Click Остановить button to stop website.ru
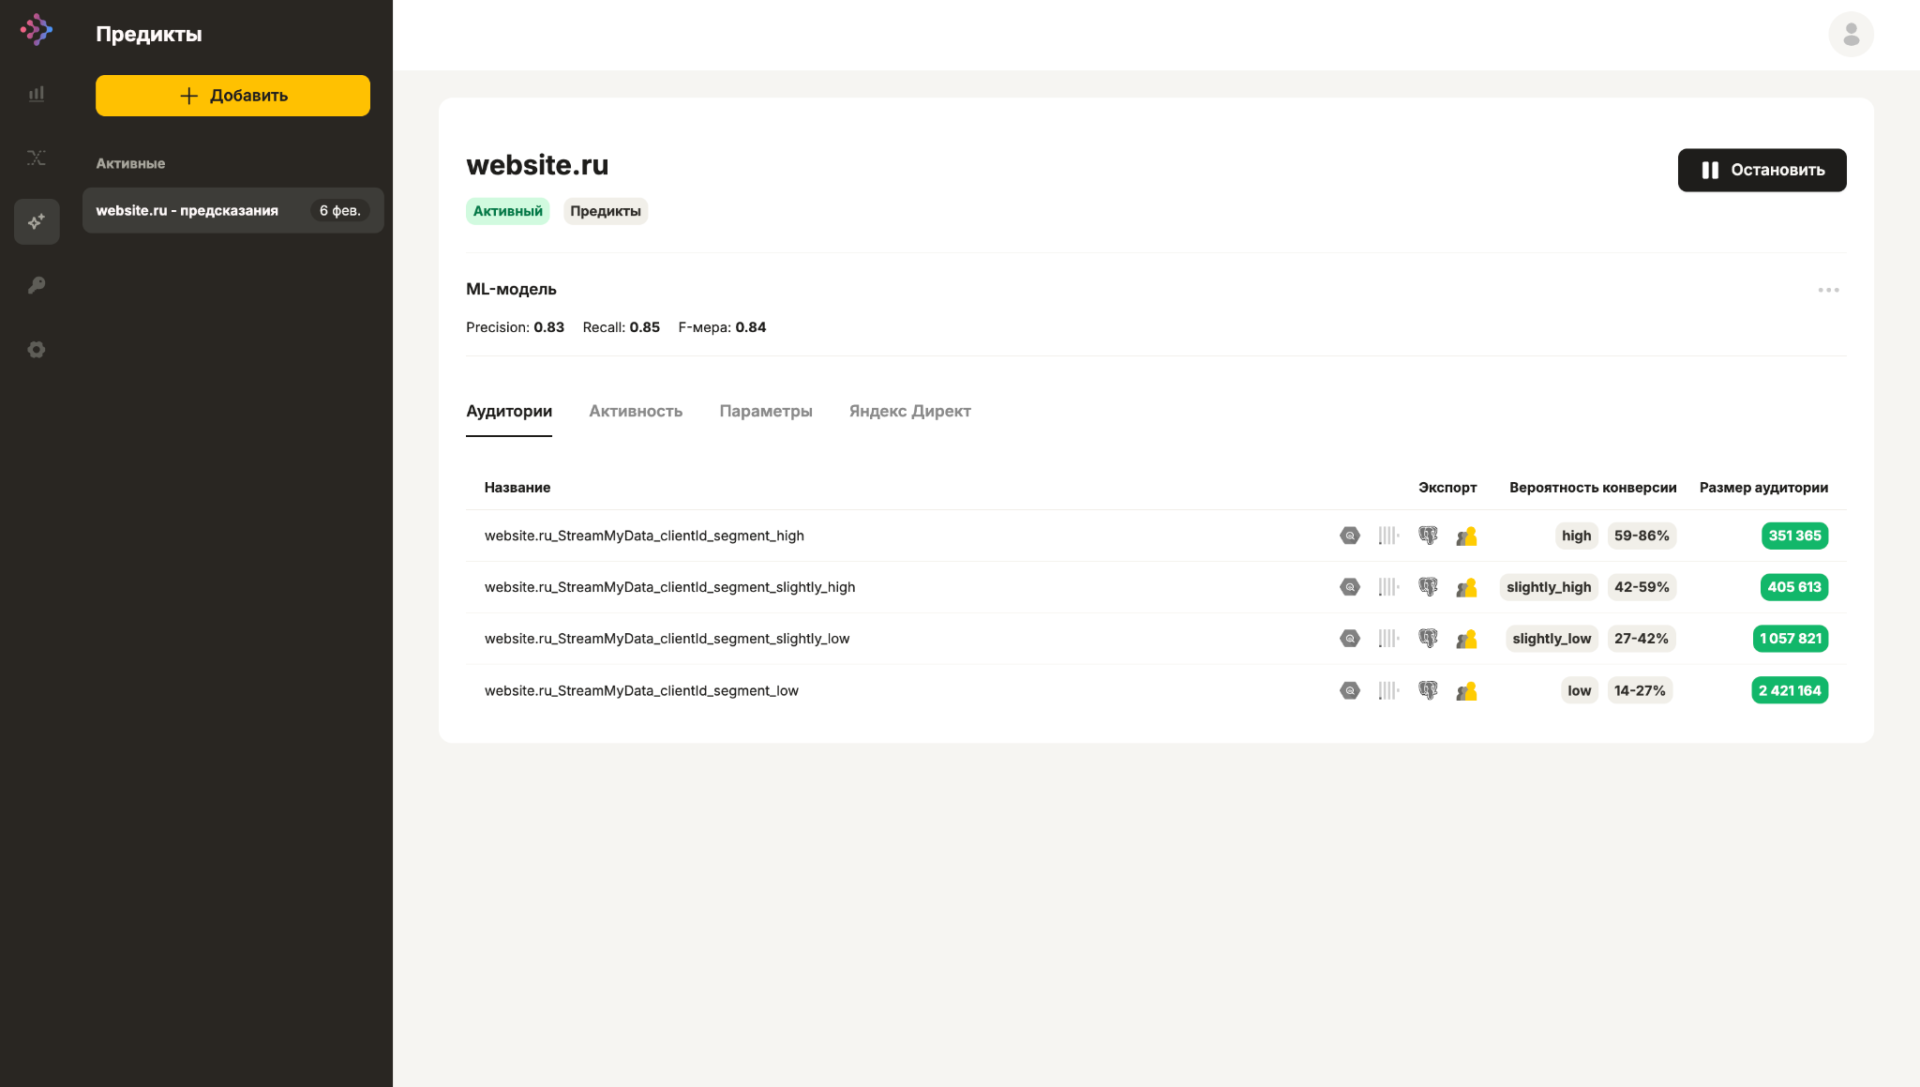1920x1087 pixels. (x=1762, y=169)
